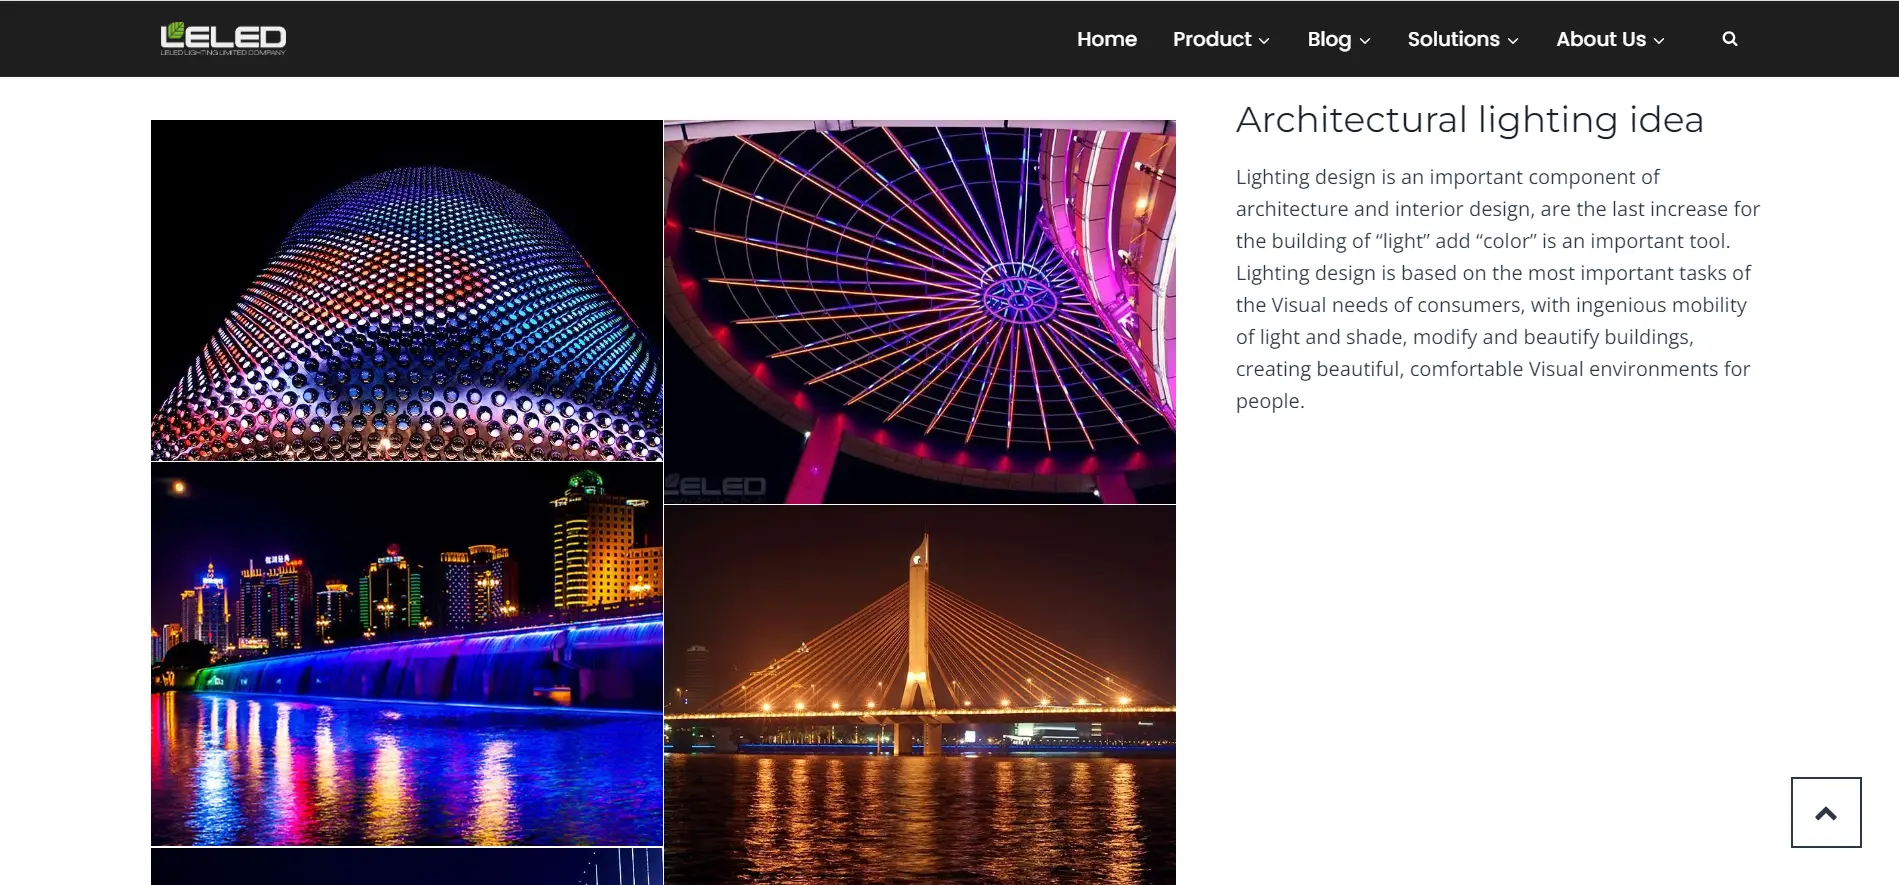Expand the Product dropdown chevron
Screen dimensions: 1899x885
click(1264, 41)
